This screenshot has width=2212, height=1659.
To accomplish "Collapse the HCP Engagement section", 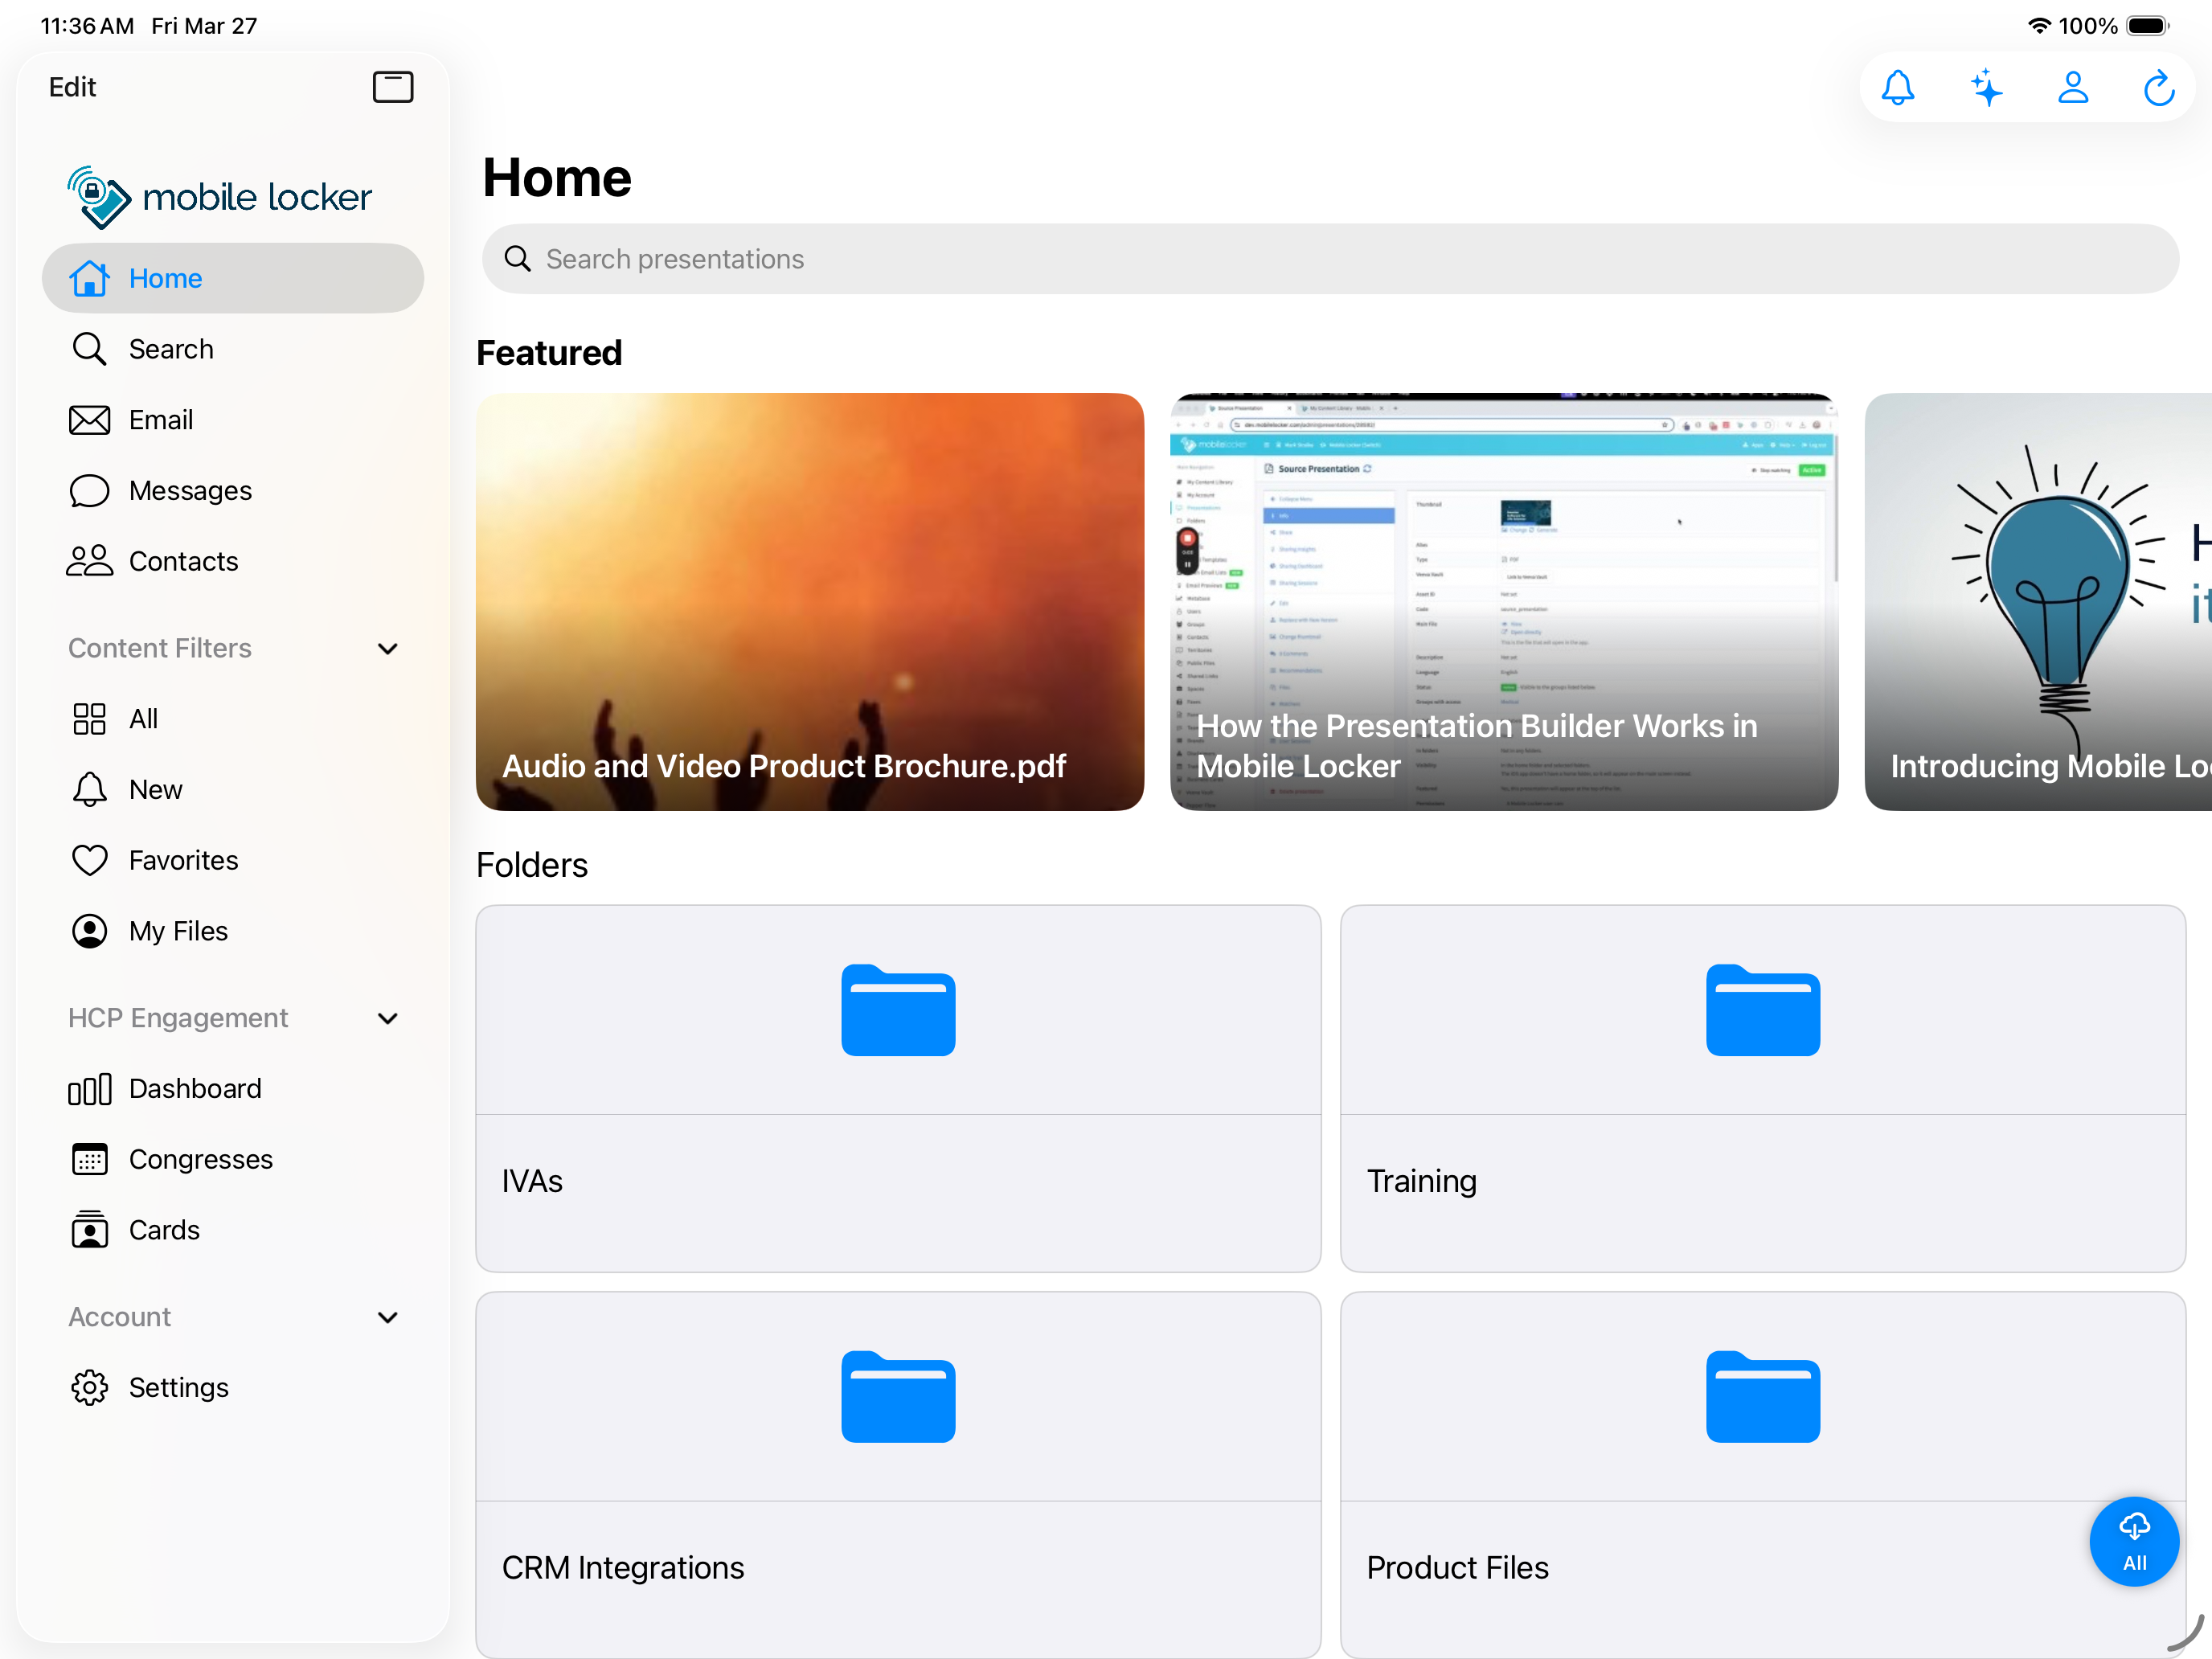I will point(388,1018).
